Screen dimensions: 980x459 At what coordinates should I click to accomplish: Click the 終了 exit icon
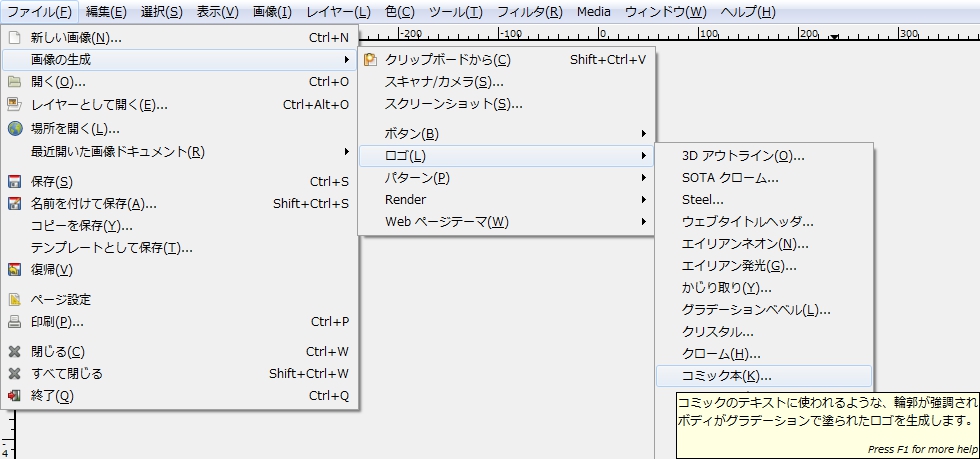pos(14,396)
